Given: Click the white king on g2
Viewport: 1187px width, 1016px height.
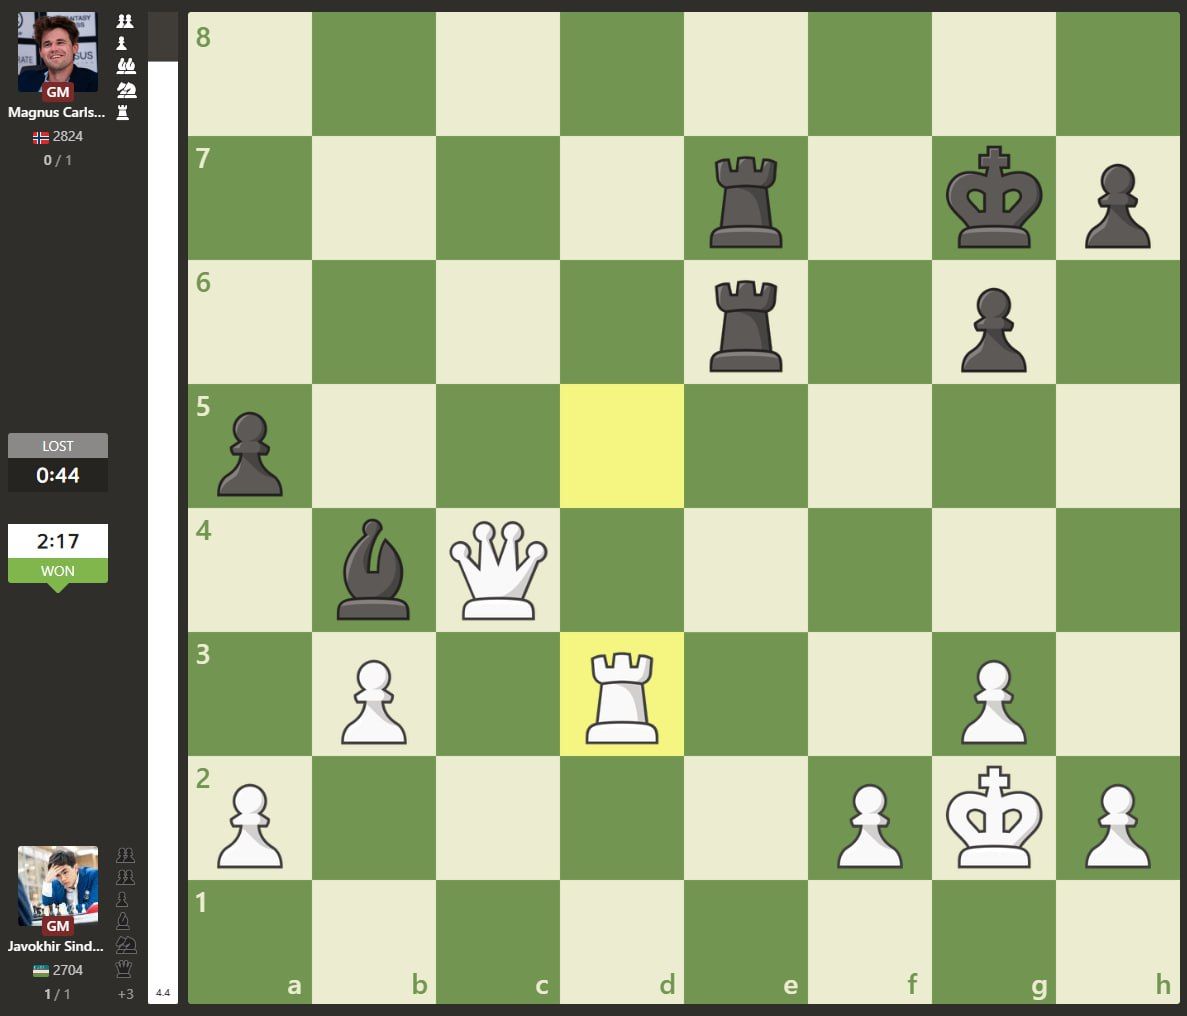Looking at the screenshot, I should coord(993,818).
